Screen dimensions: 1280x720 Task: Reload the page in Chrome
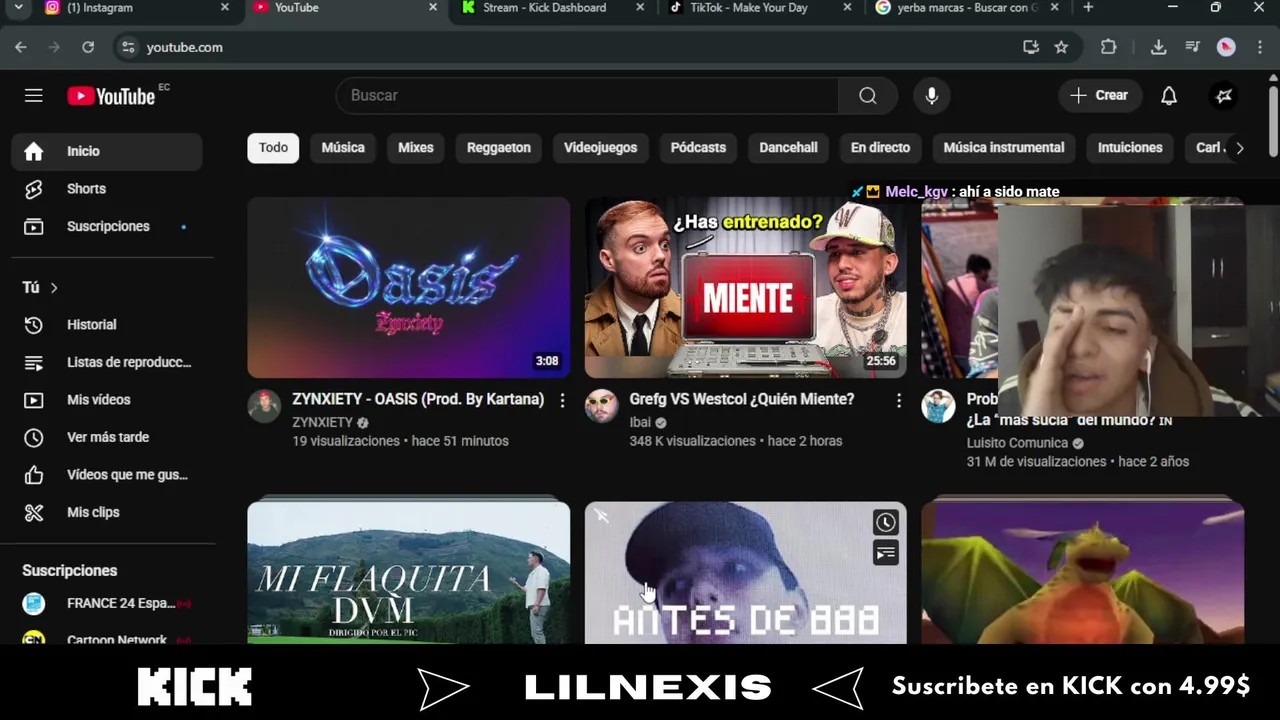(88, 47)
